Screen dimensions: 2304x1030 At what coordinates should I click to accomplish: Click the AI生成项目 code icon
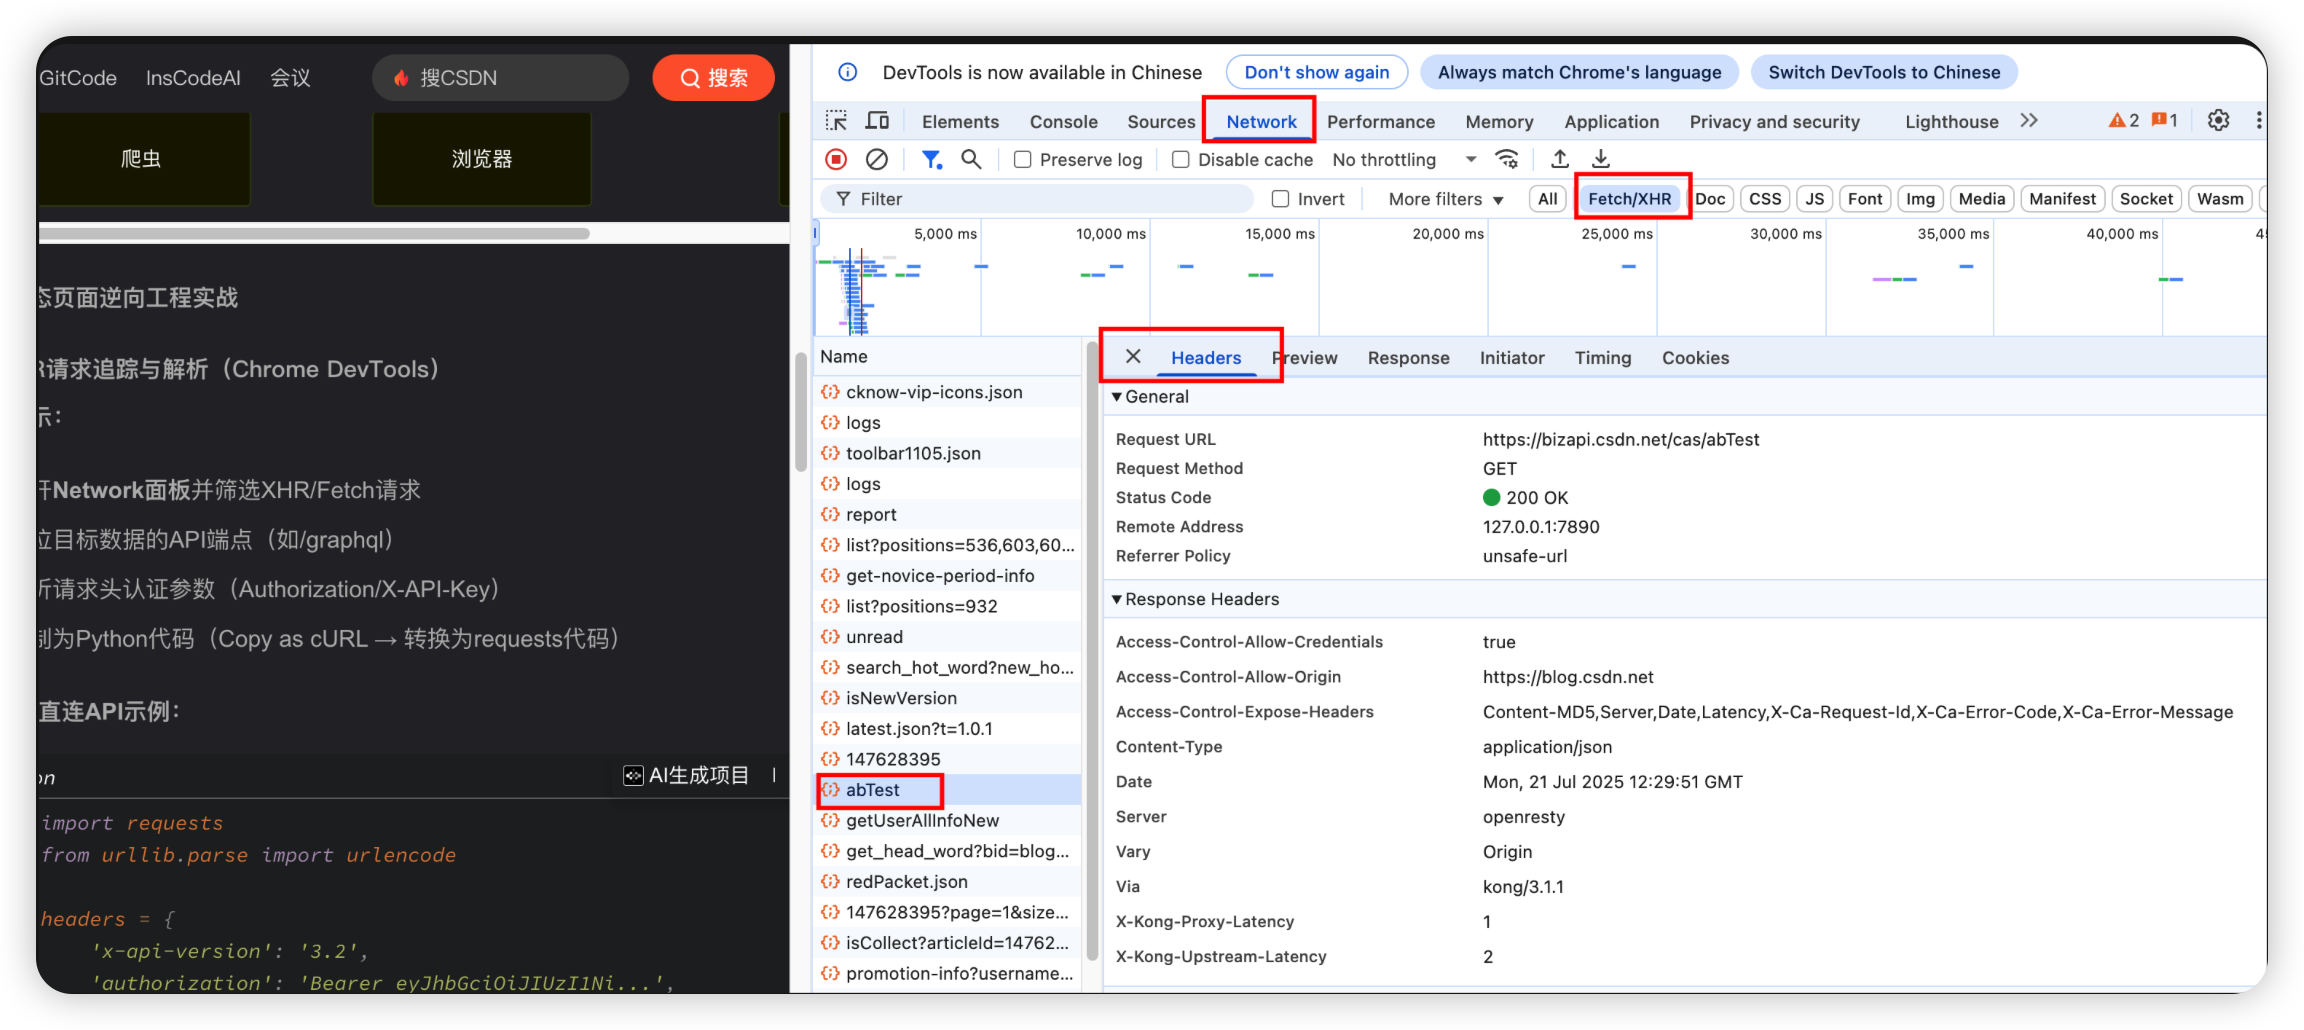pyautogui.click(x=633, y=776)
